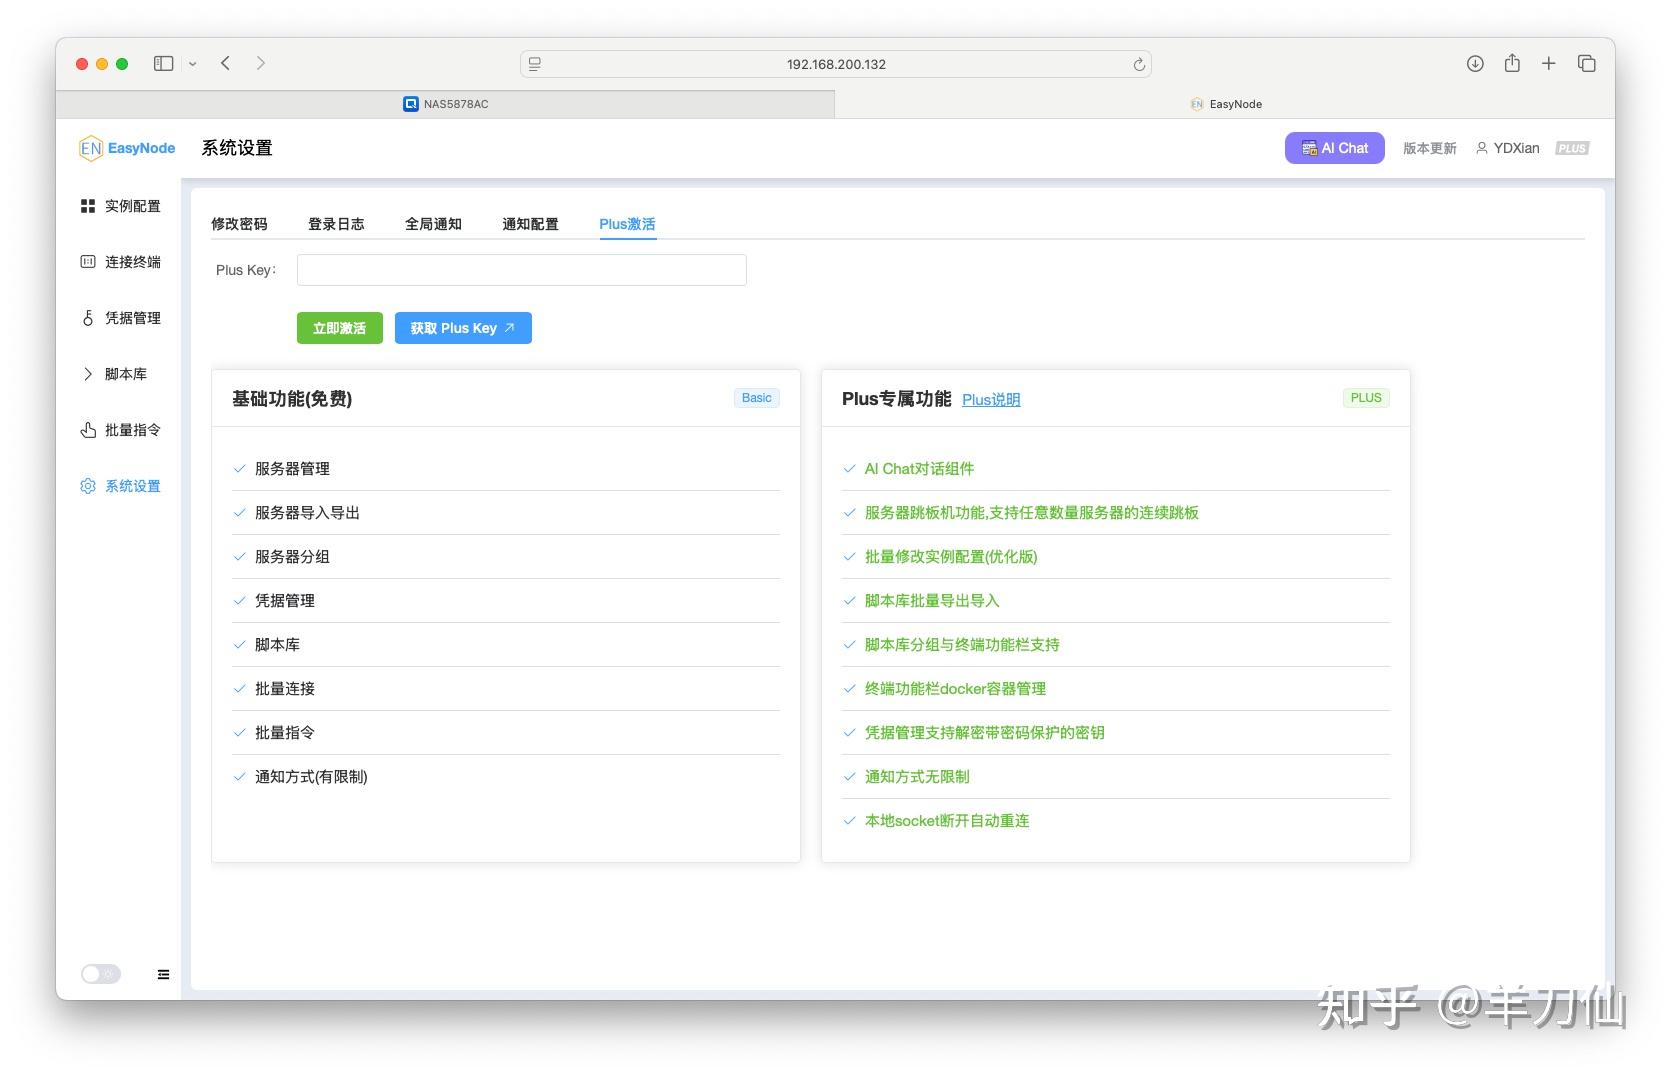Click the 立即激活 activation button
1671x1074 pixels.
click(x=339, y=327)
